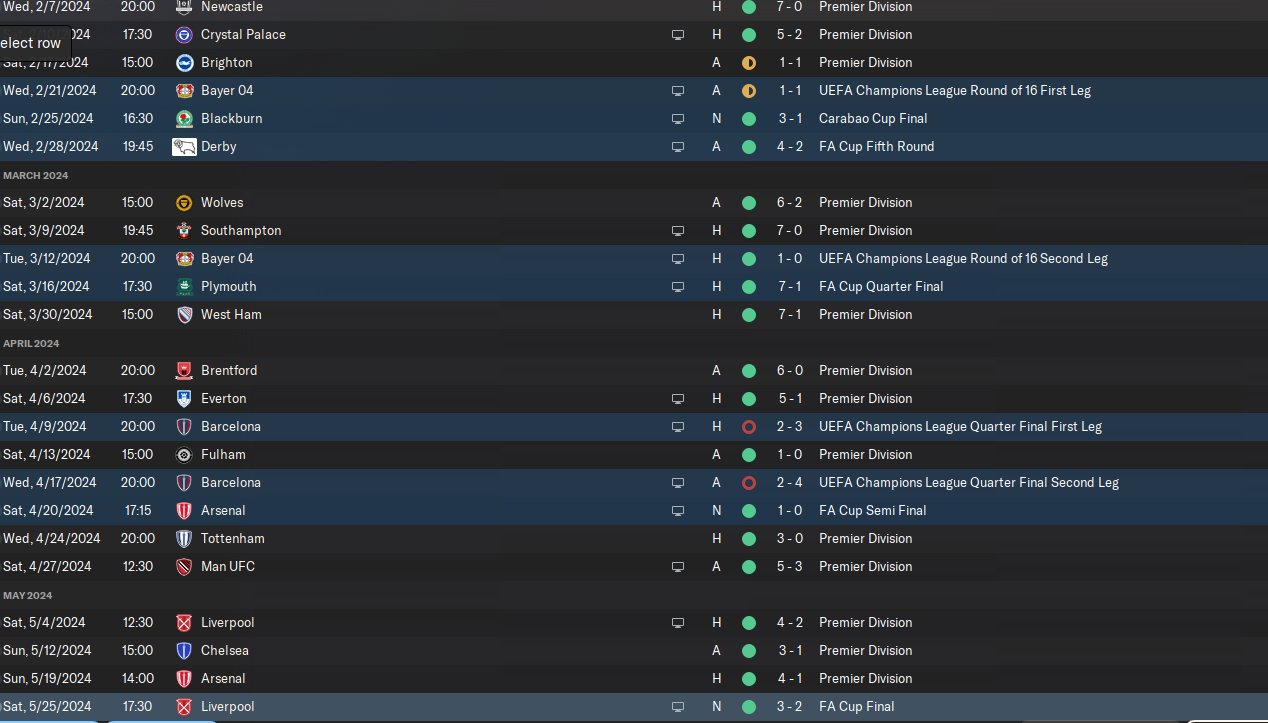Click the red loss indicator for Barcelona home leg
This screenshot has width=1268, height=723.
click(748, 426)
